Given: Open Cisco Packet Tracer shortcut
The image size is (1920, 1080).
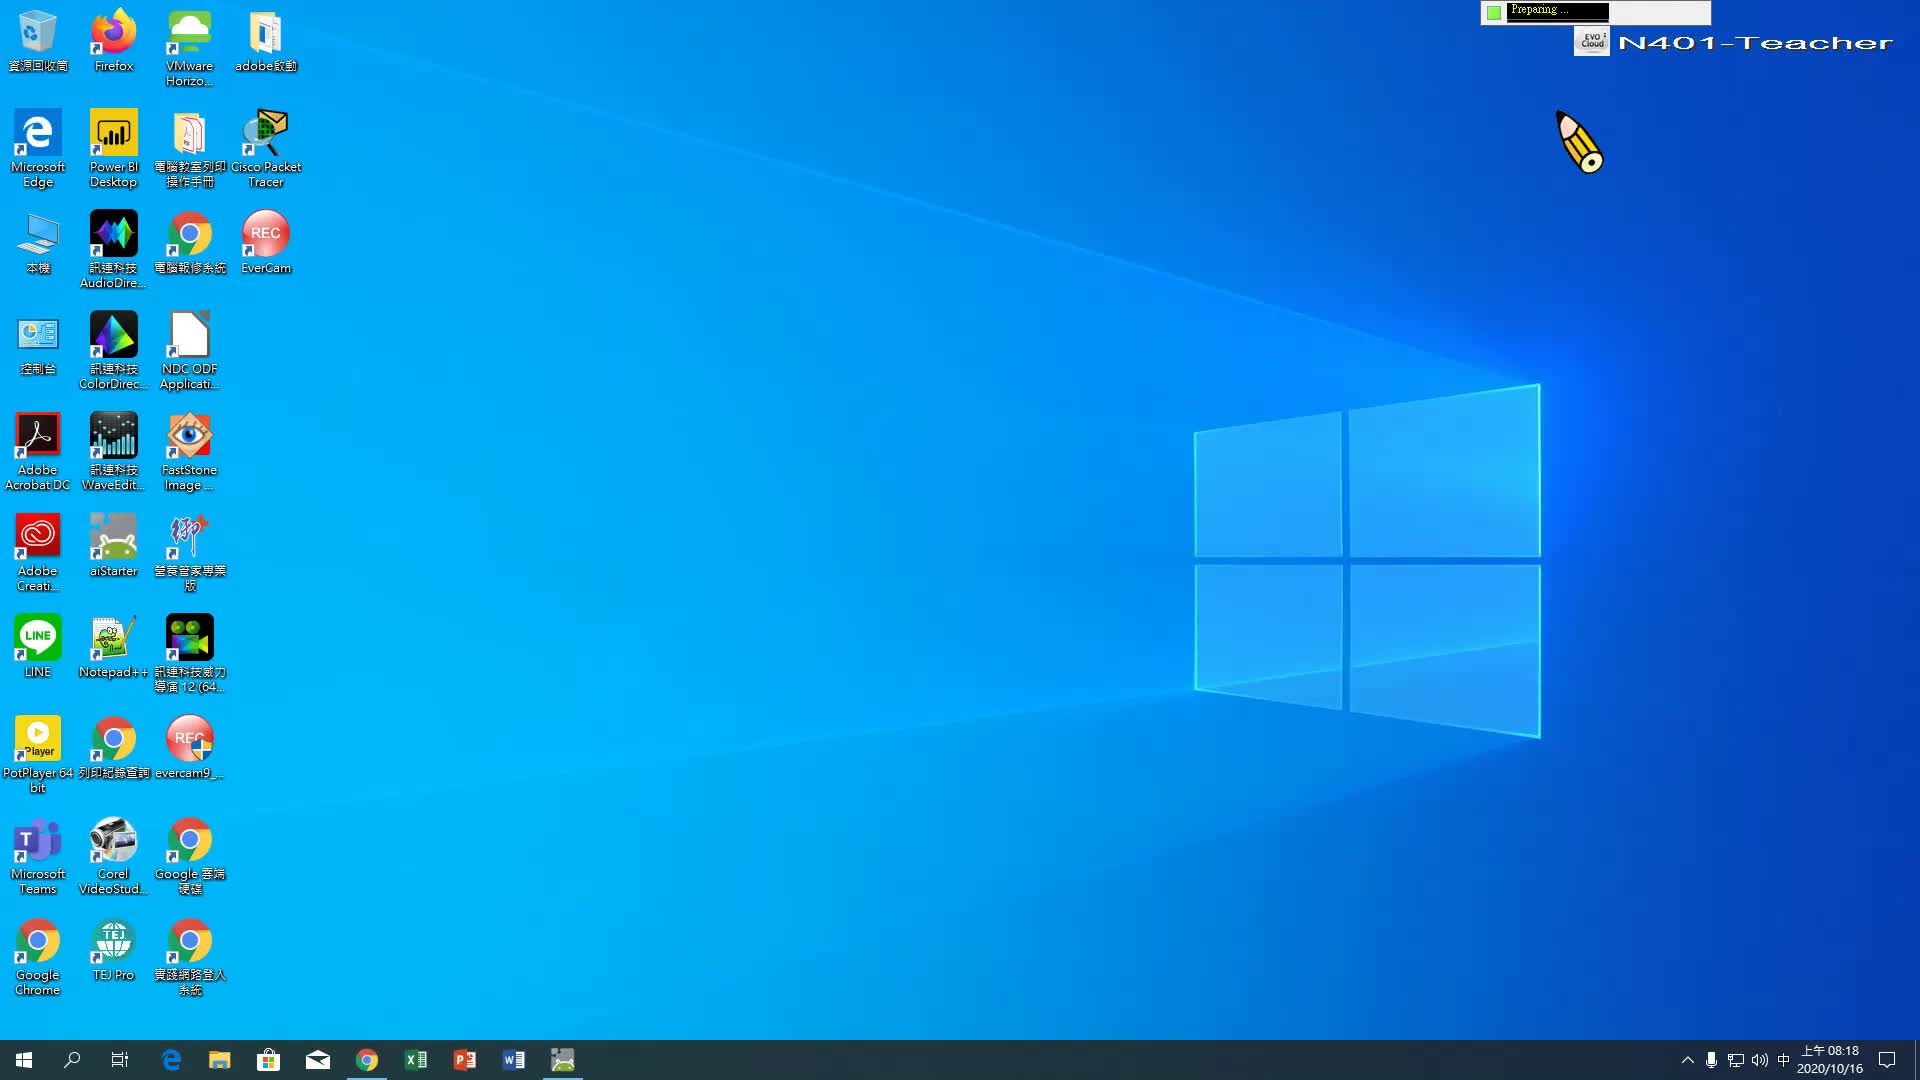Looking at the screenshot, I should click(x=265, y=149).
